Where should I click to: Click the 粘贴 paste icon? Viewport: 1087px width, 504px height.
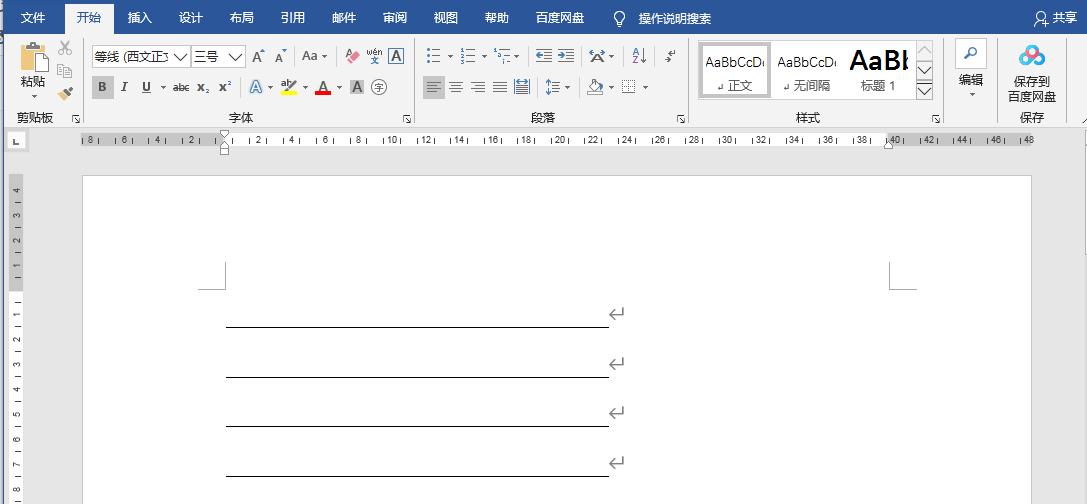click(33, 57)
